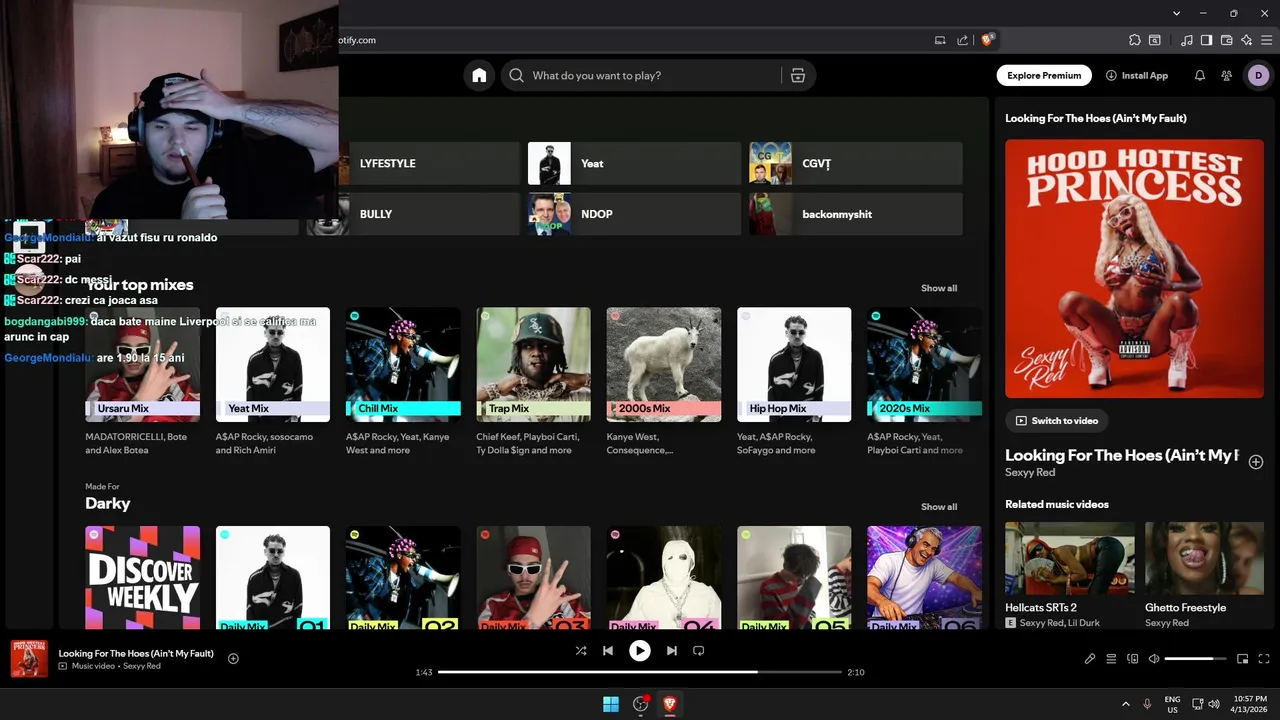The height and width of the screenshot is (720, 1280).
Task: Click Explore Premium button
Action: [x=1044, y=75]
